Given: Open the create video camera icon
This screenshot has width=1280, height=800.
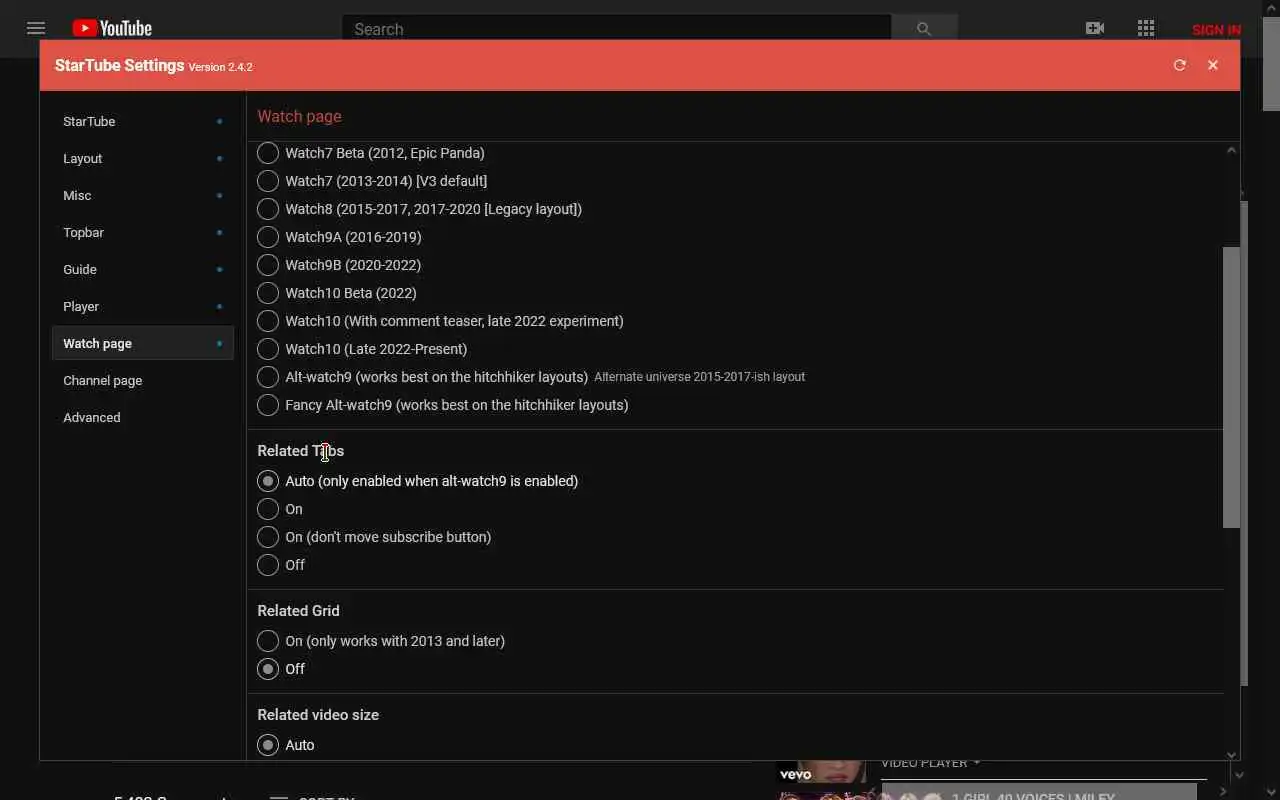Looking at the screenshot, I should click(x=1095, y=28).
